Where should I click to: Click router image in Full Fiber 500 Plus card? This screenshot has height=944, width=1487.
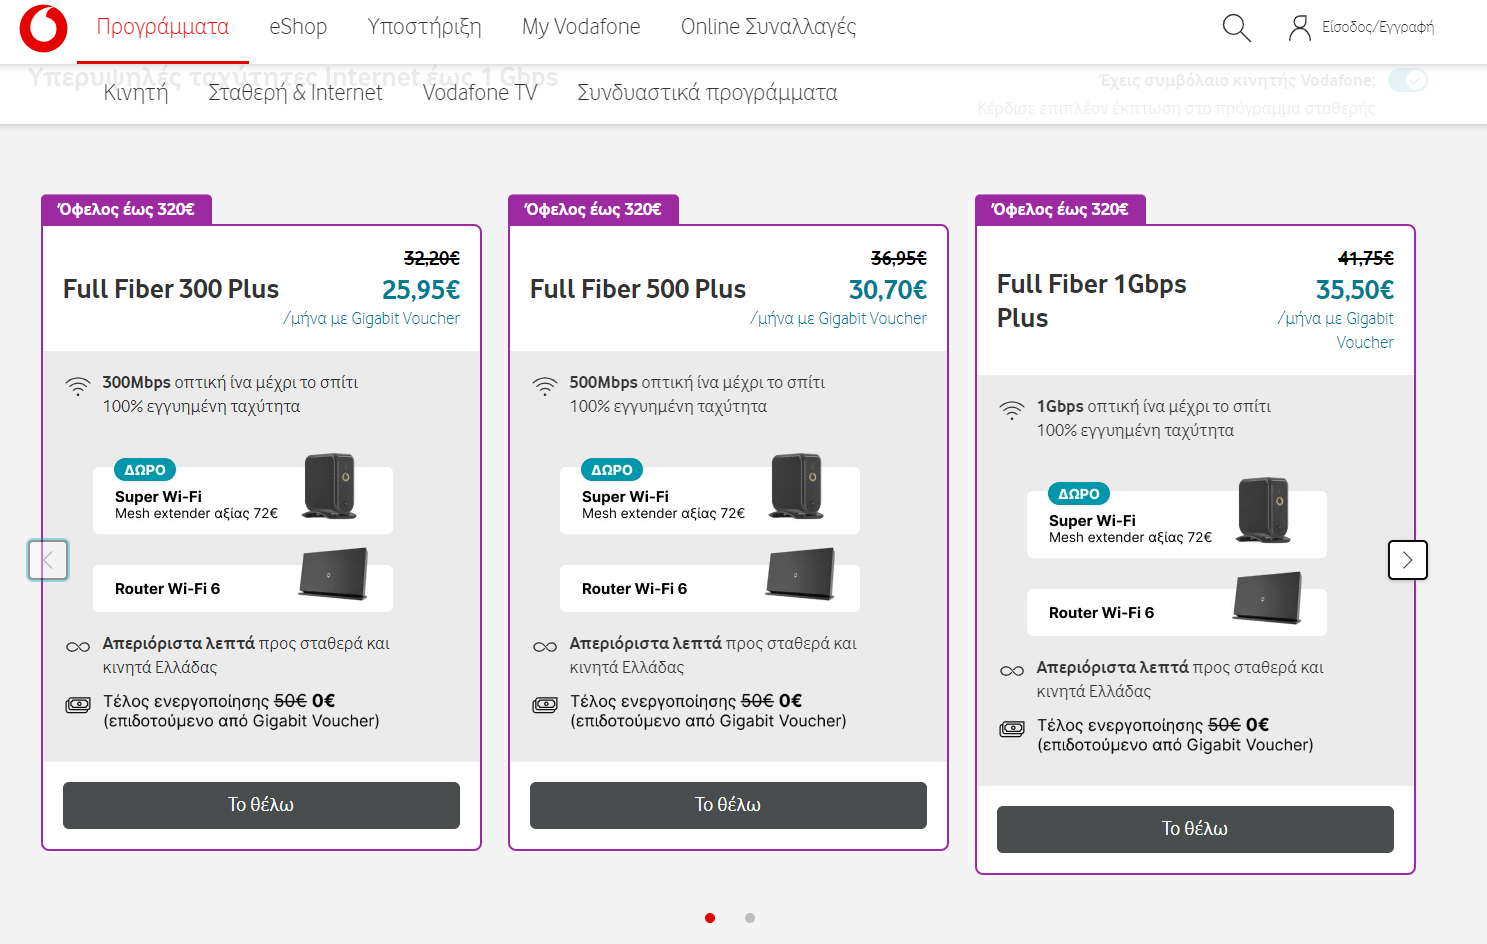(x=800, y=574)
